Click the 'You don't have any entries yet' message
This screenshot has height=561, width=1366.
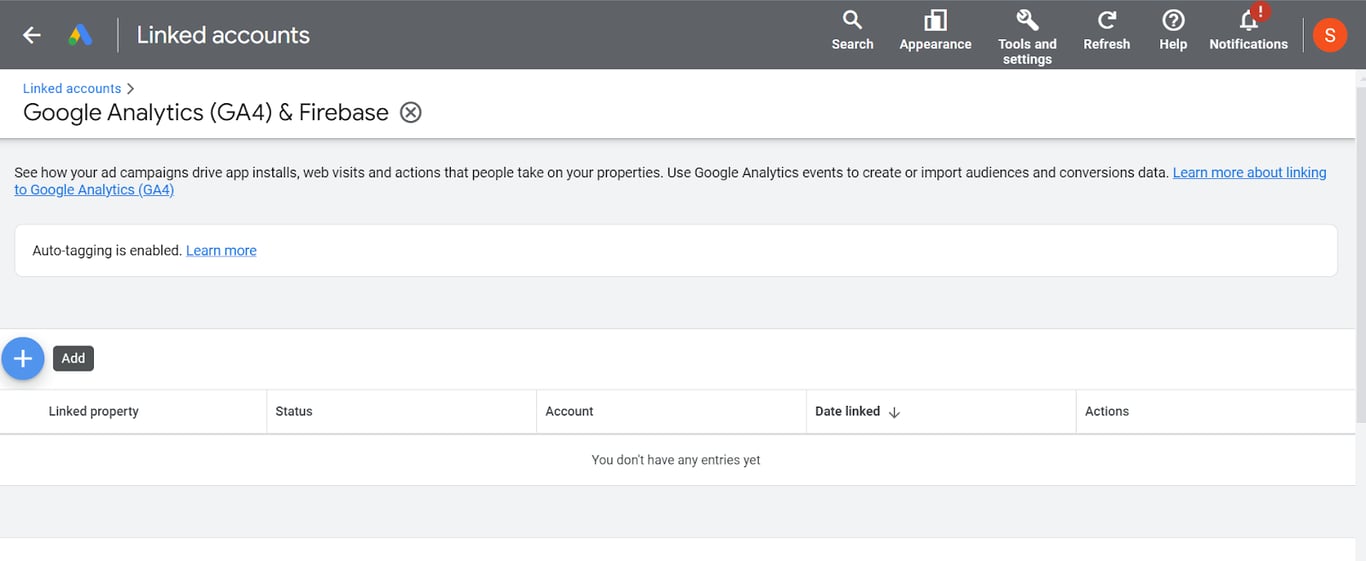pos(676,460)
